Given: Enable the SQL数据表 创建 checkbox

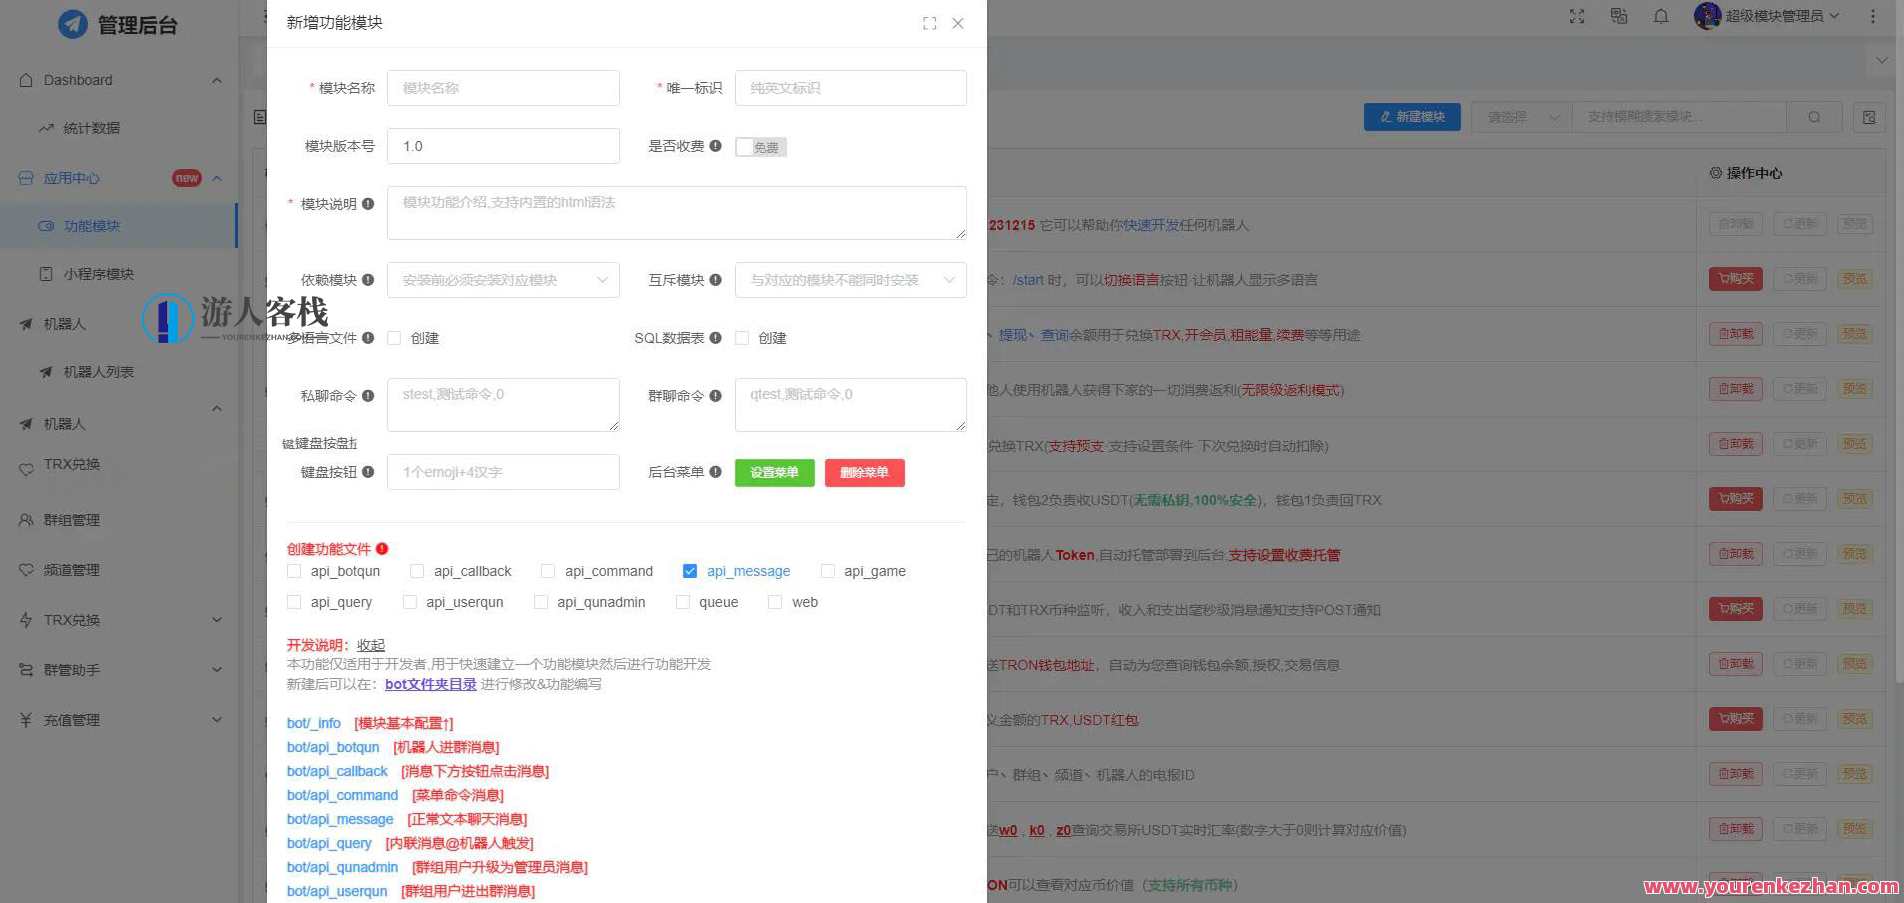Looking at the screenshot, I should tap(742, 338).
